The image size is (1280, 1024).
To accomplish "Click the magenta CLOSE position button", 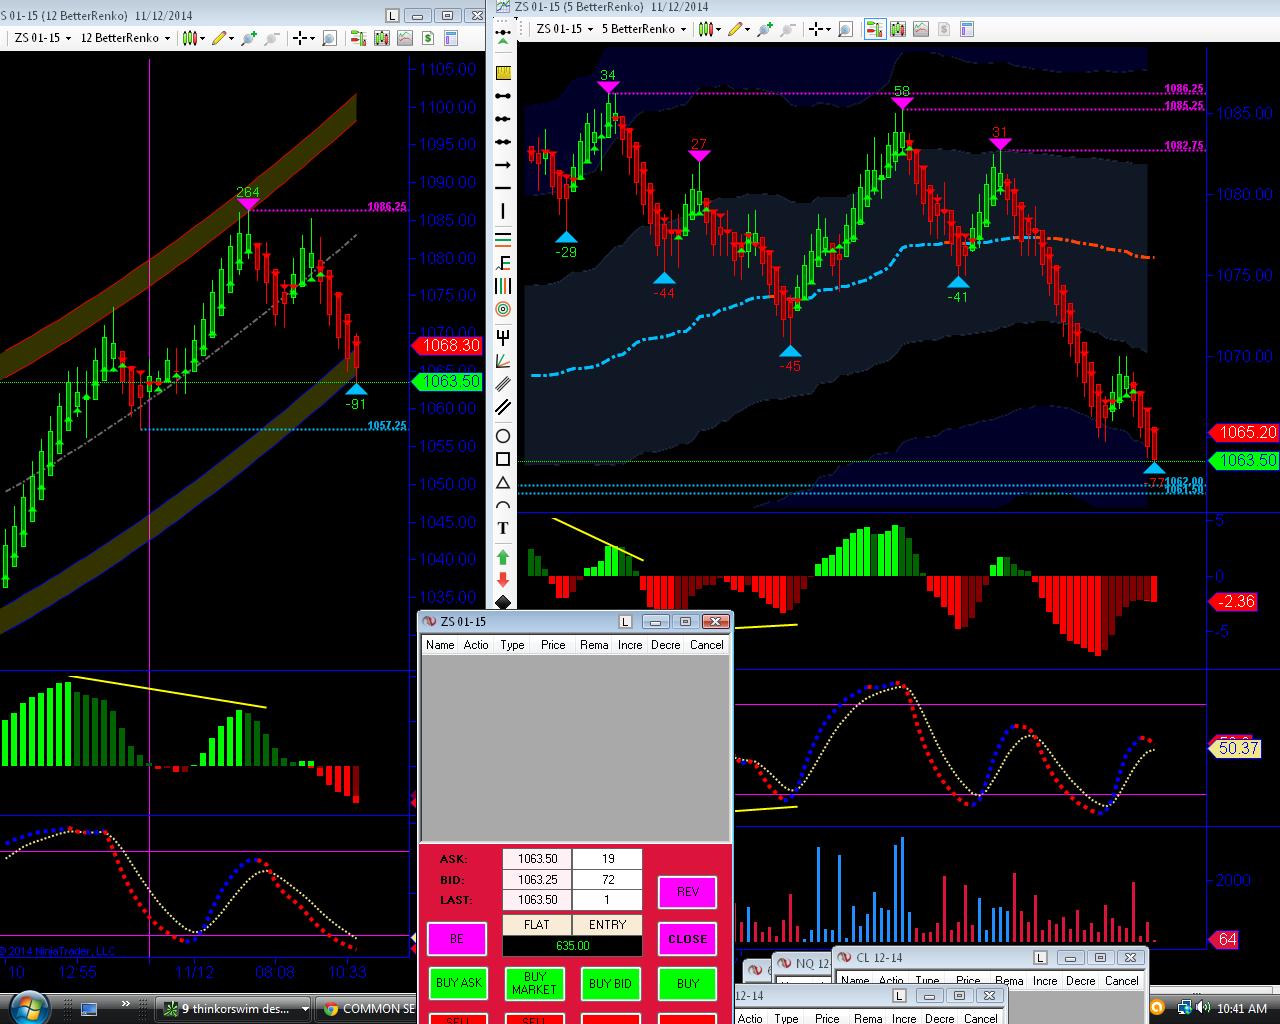I will [x=687, y=939].
